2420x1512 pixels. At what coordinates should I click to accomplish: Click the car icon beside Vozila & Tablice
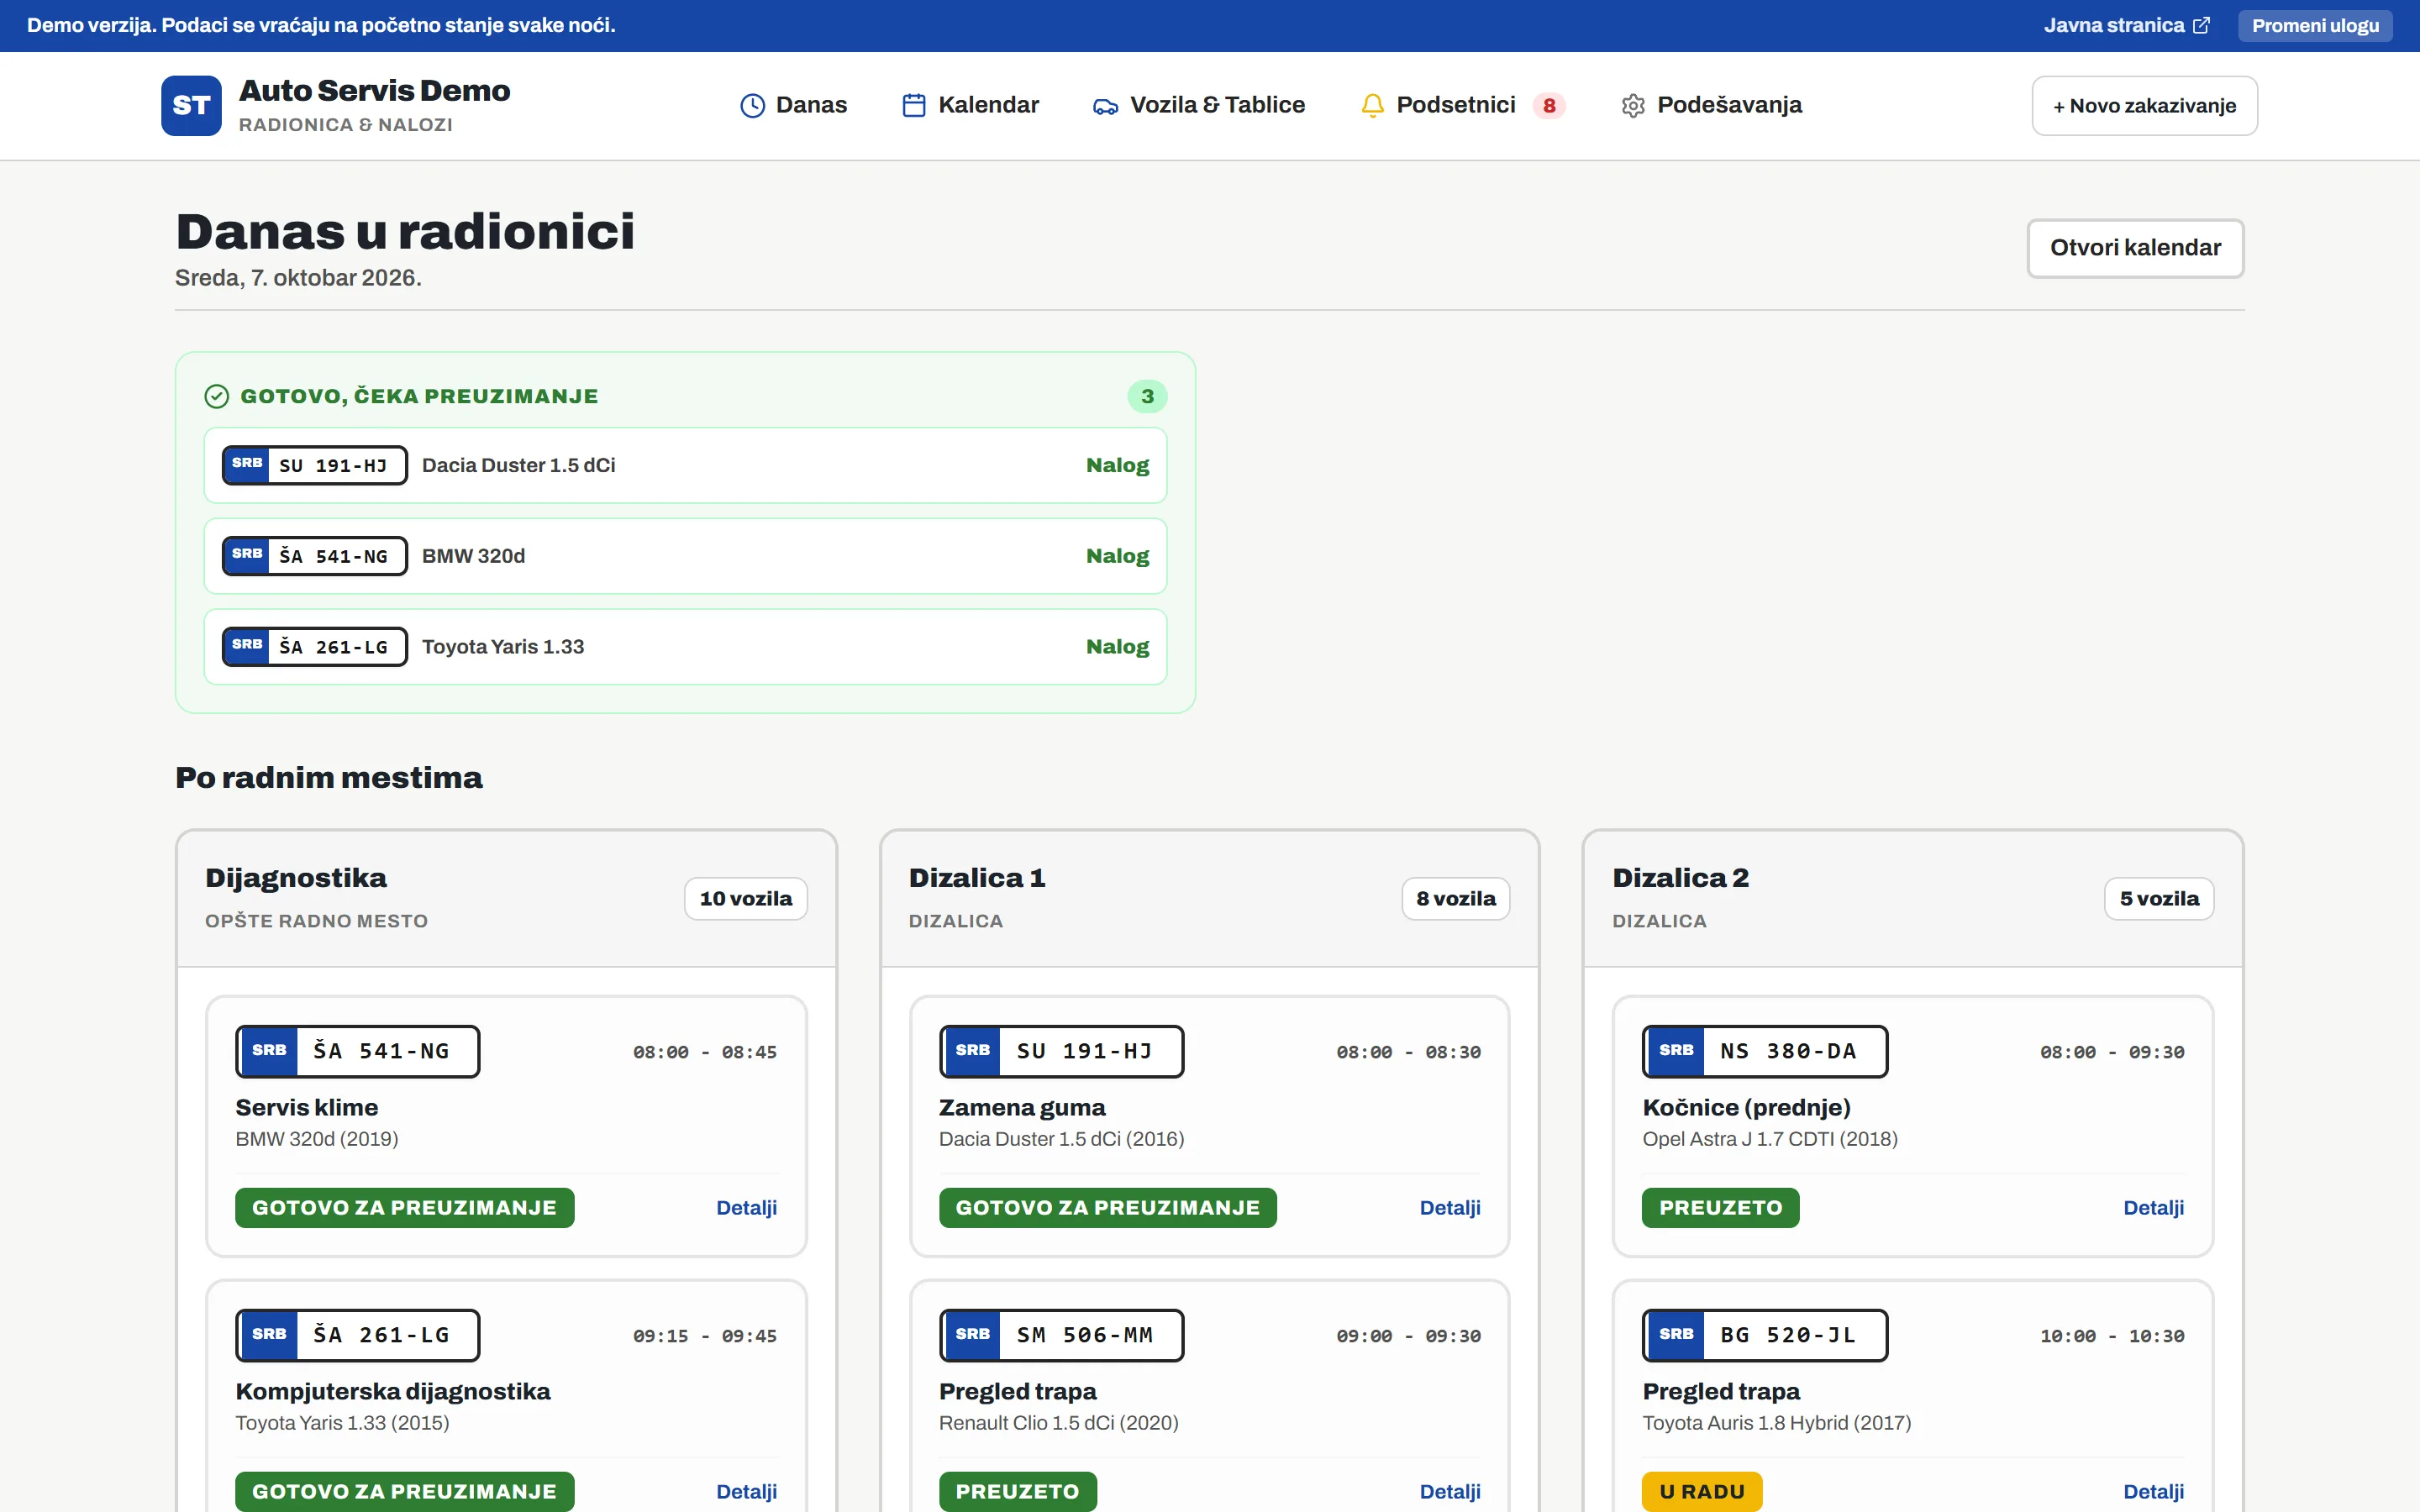(x=1105, y=106)
